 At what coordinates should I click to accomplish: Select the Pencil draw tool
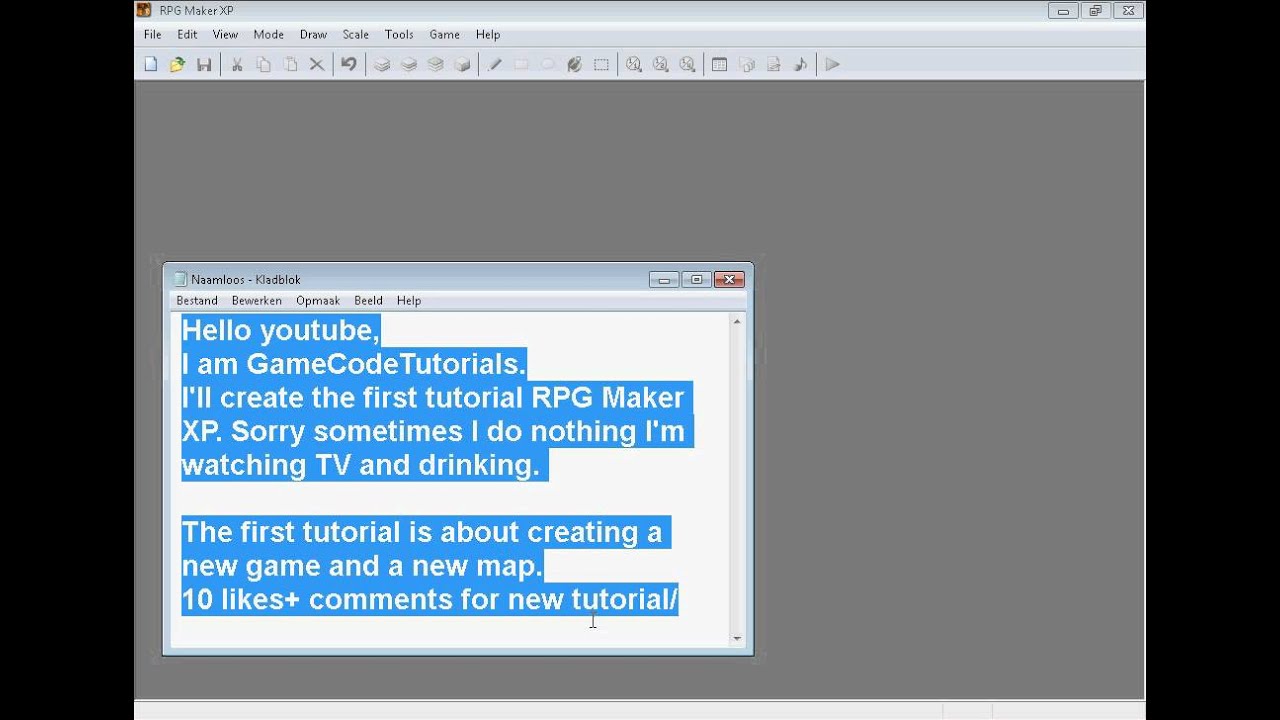click(494, 64)
